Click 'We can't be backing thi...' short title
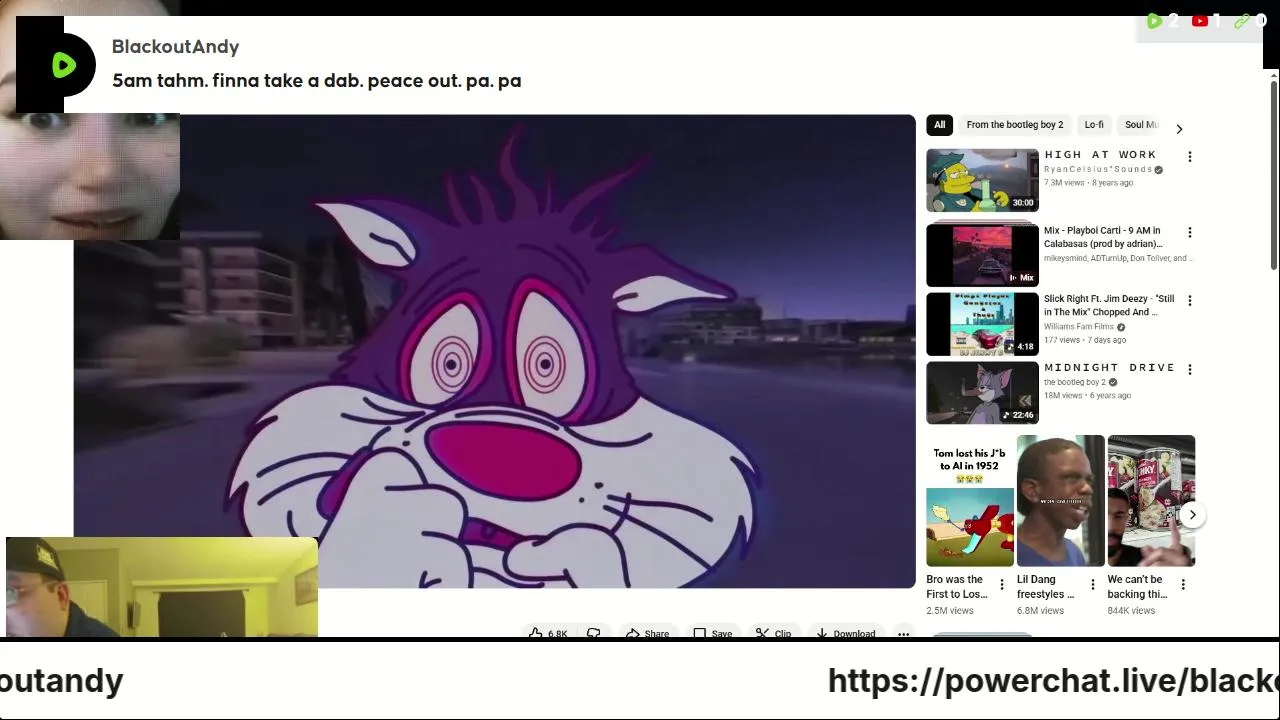1280x720 pixels. [1137, 587]
